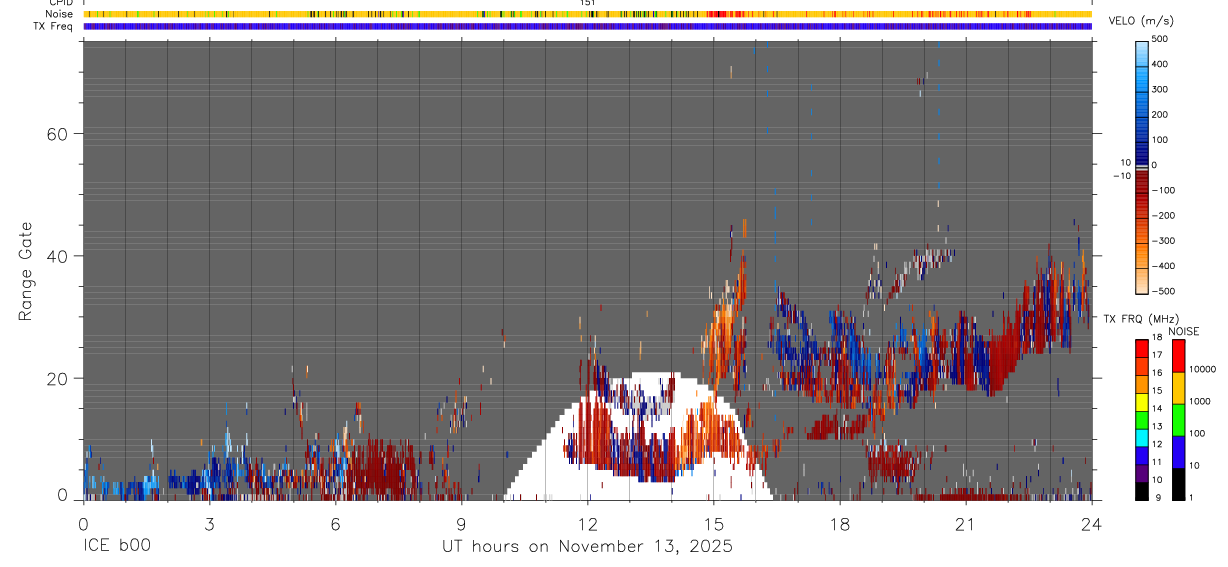Click the red top swatch in NOISE legend

1177,356
